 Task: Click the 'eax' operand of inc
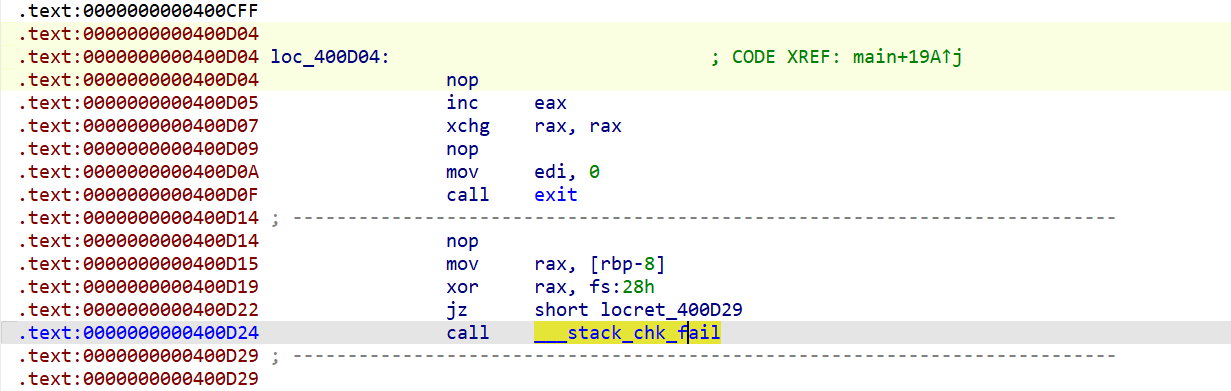551,103
